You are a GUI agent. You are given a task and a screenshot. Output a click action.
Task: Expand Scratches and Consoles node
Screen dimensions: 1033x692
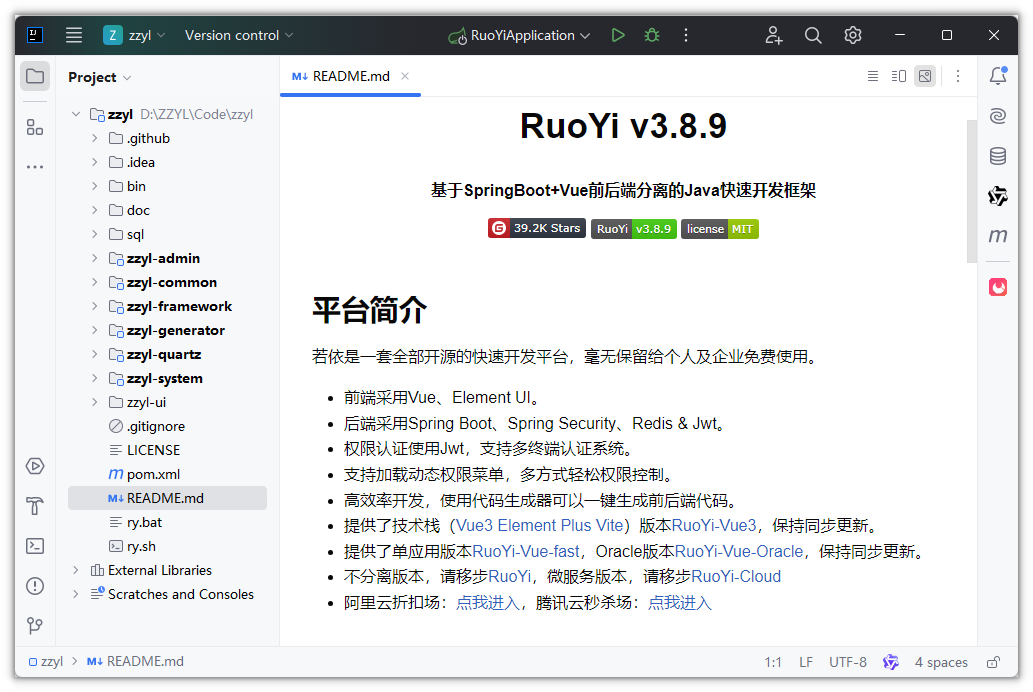(x=76, y=594)
